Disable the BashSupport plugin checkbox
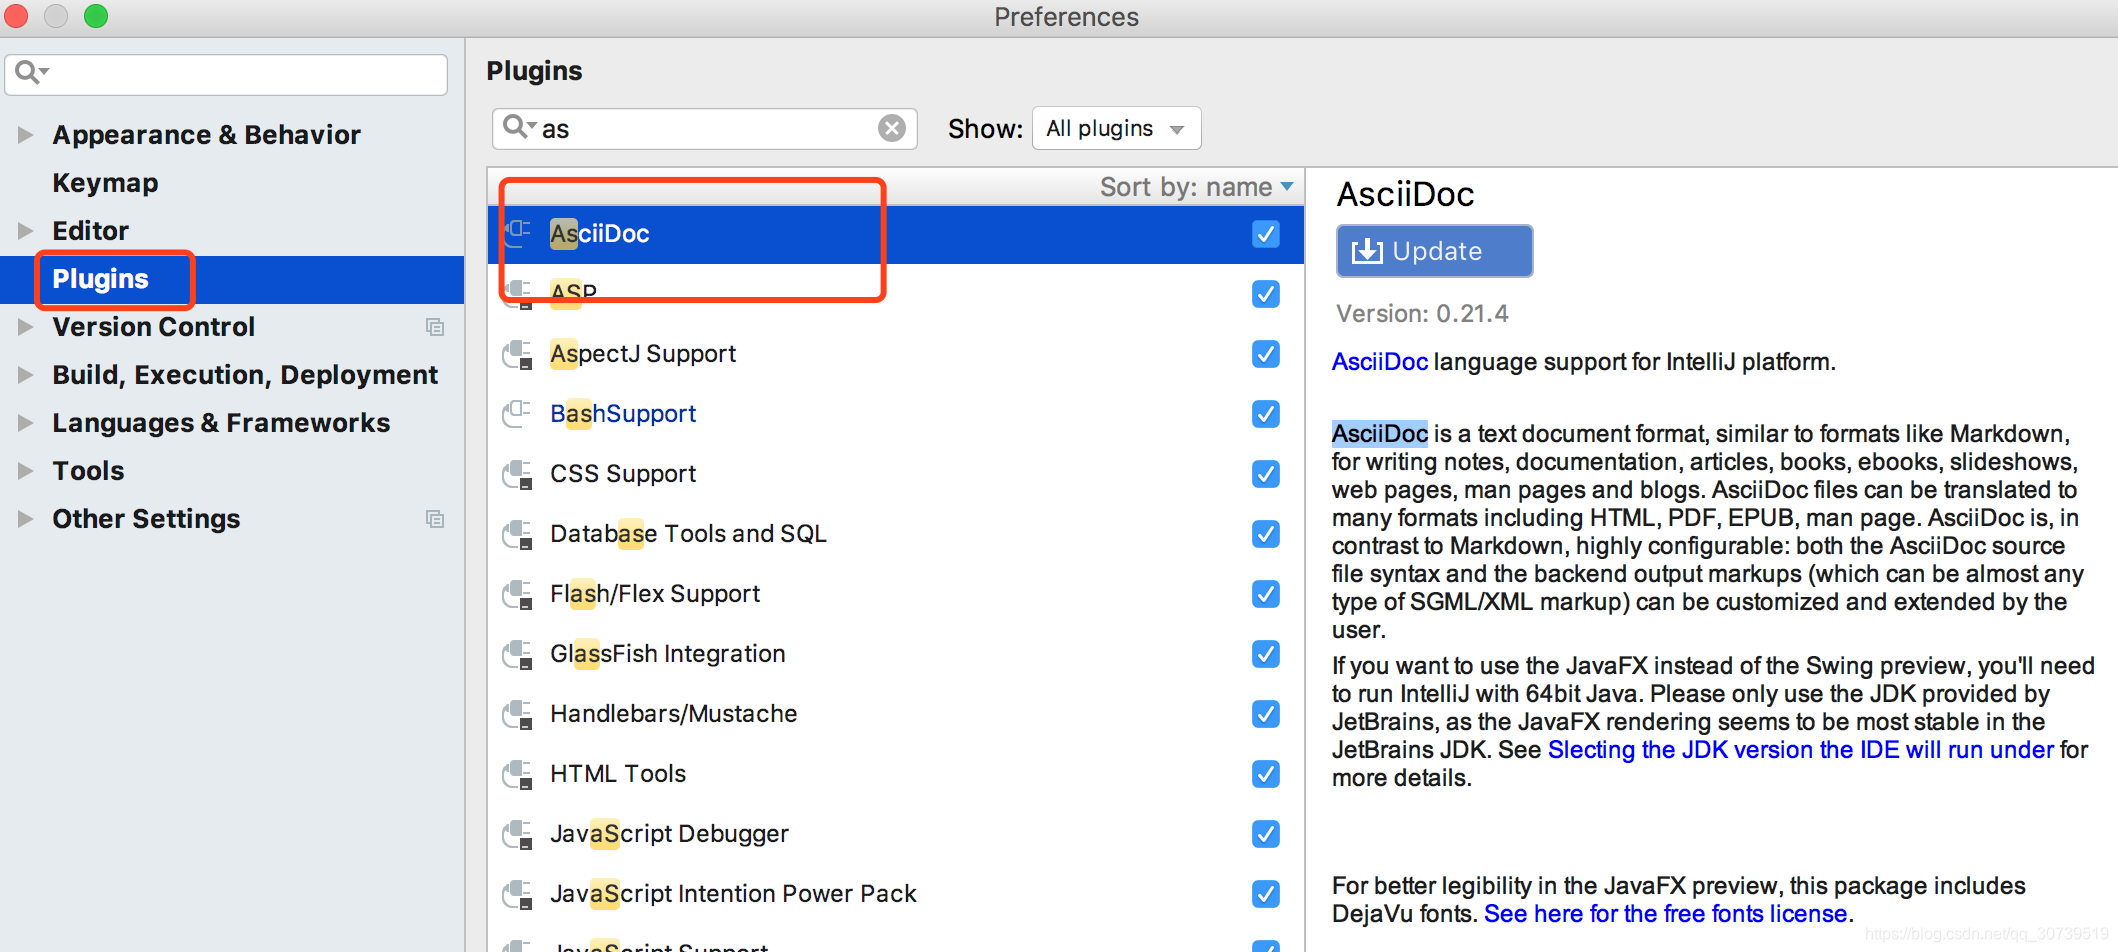The image size is (2118, 952). pyautogui.click(x=1266, y=414)
